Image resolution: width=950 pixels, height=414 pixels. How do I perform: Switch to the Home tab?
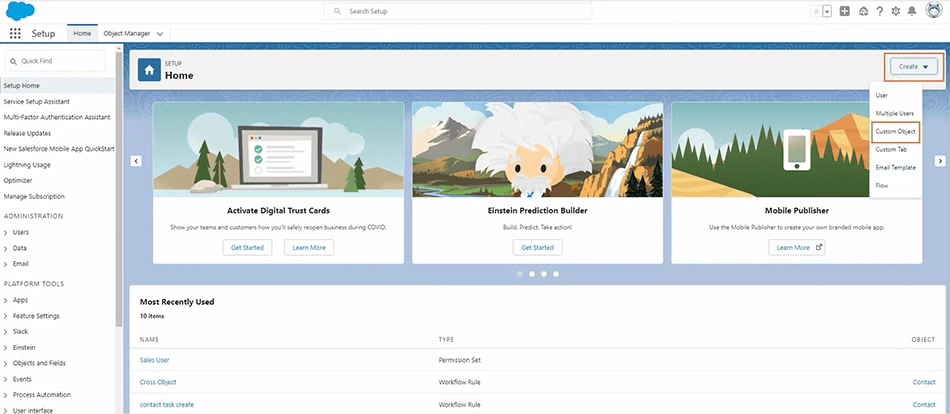pos(82,33)
